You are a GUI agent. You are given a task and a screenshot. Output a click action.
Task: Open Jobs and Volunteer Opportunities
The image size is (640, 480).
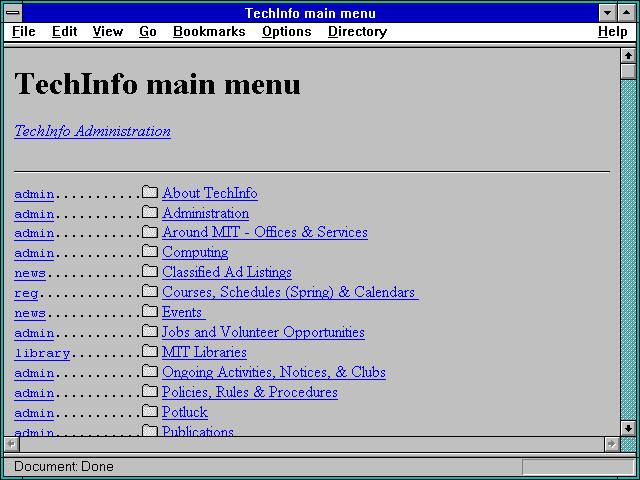(263, 333)
